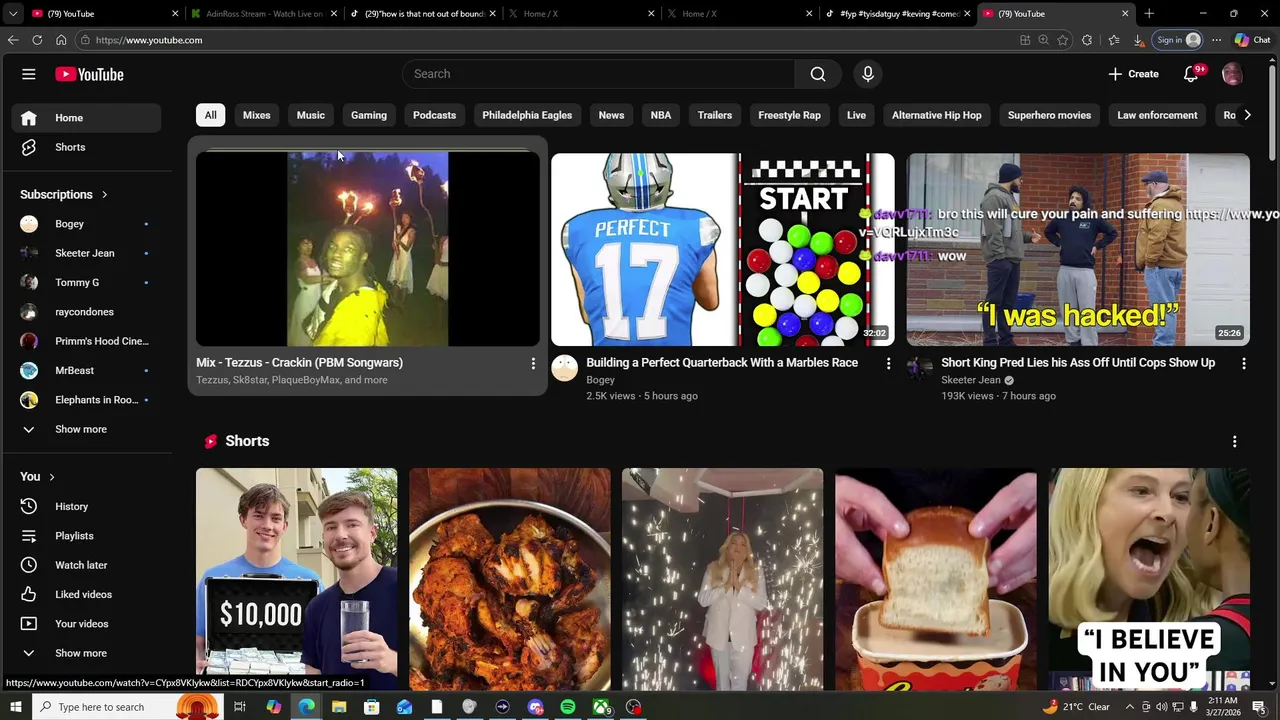Screen dimensions: 1280x720
Task: Open the Windows Start menu
Action: pos(15,707)
